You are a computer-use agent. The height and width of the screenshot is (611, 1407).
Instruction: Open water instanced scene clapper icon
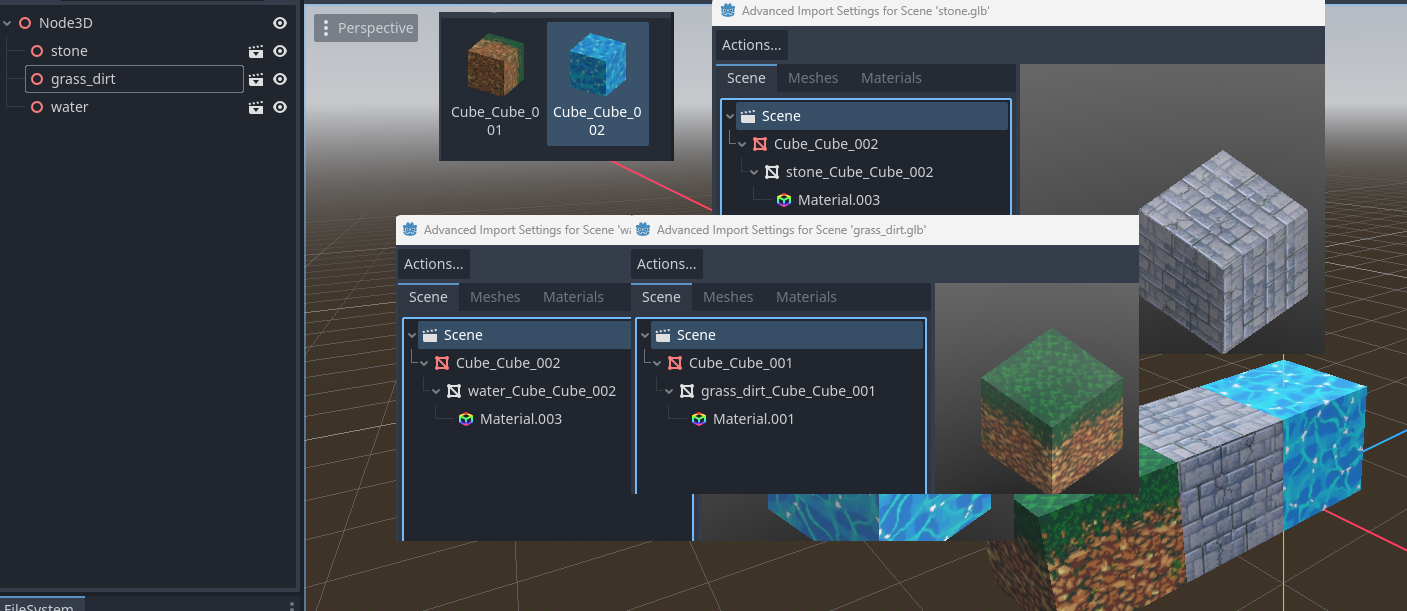256,107
